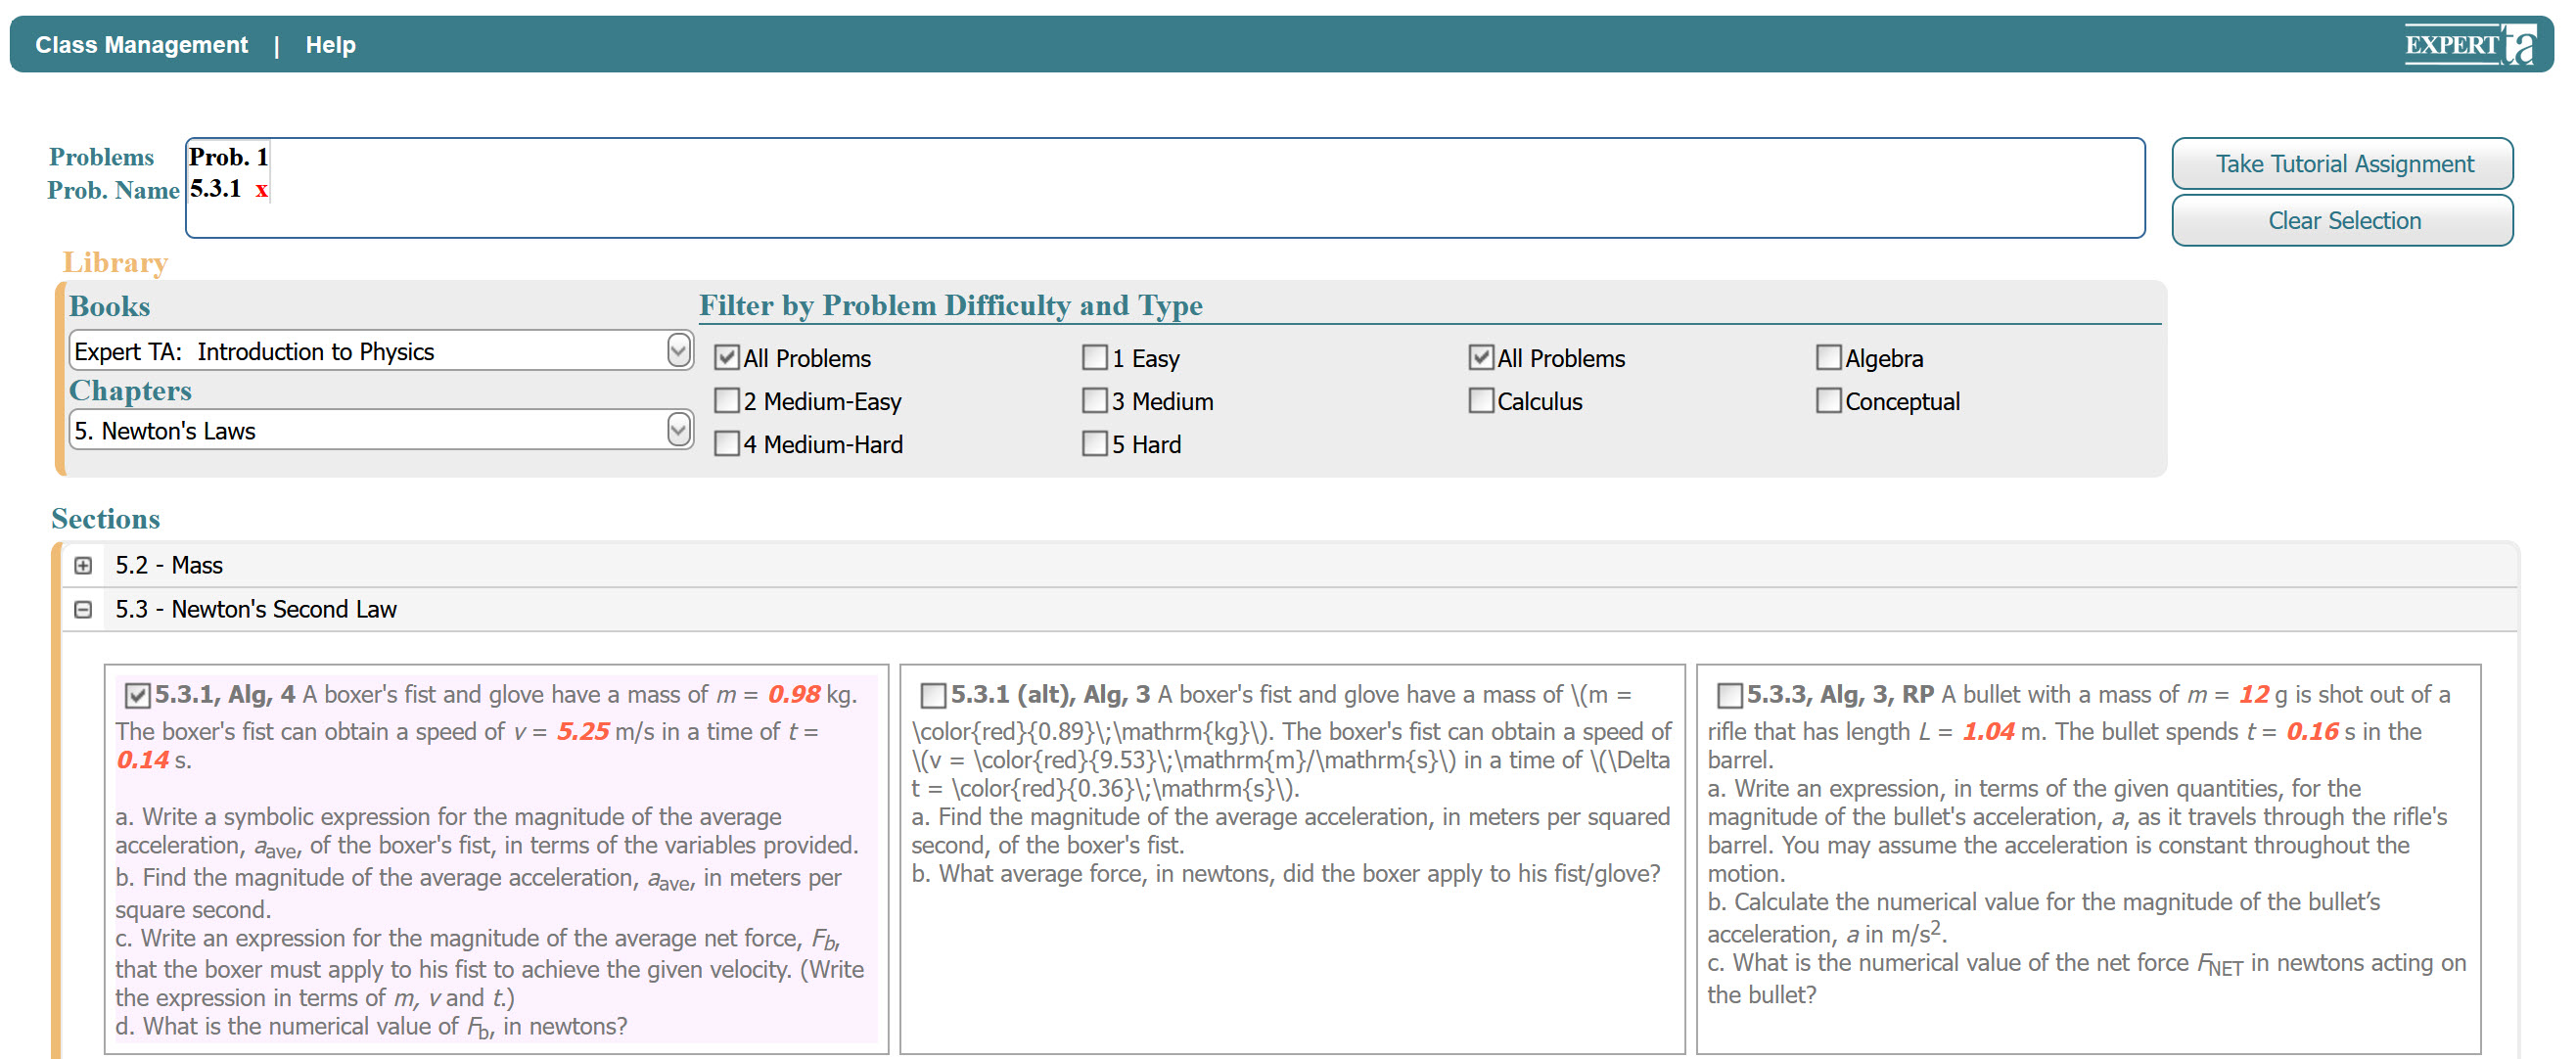Enable the Conceptual problem type filter
Viewport: 2576px width, 1059px height.
coord(1828,401)
